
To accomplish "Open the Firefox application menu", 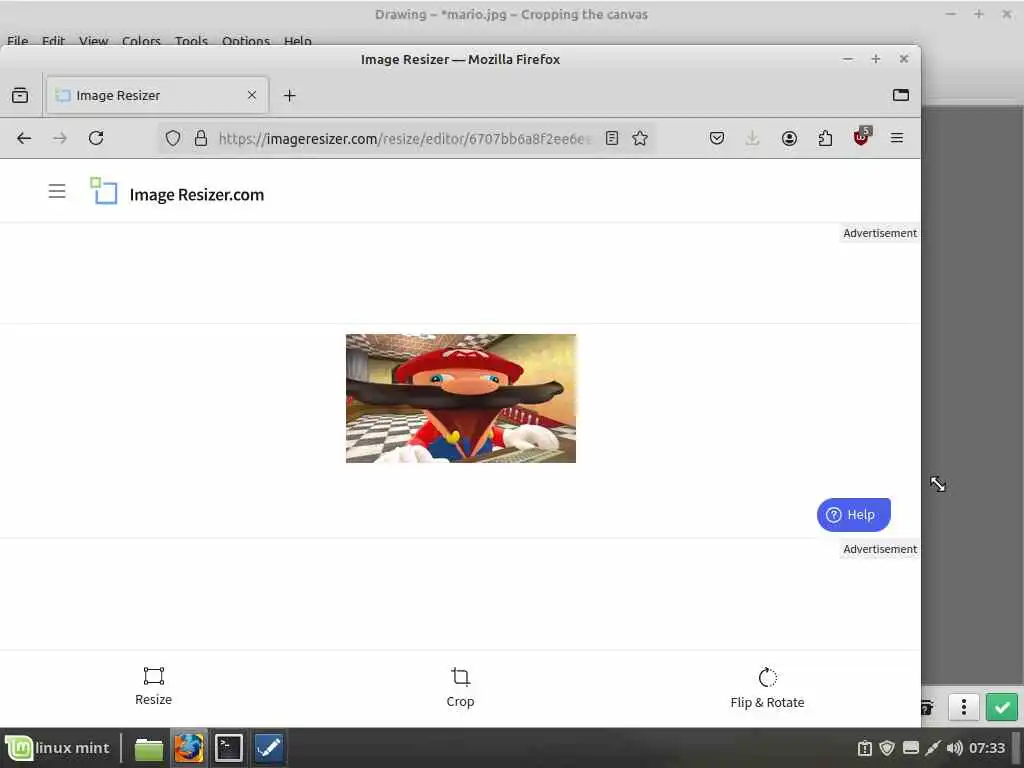I will (897, 138).
